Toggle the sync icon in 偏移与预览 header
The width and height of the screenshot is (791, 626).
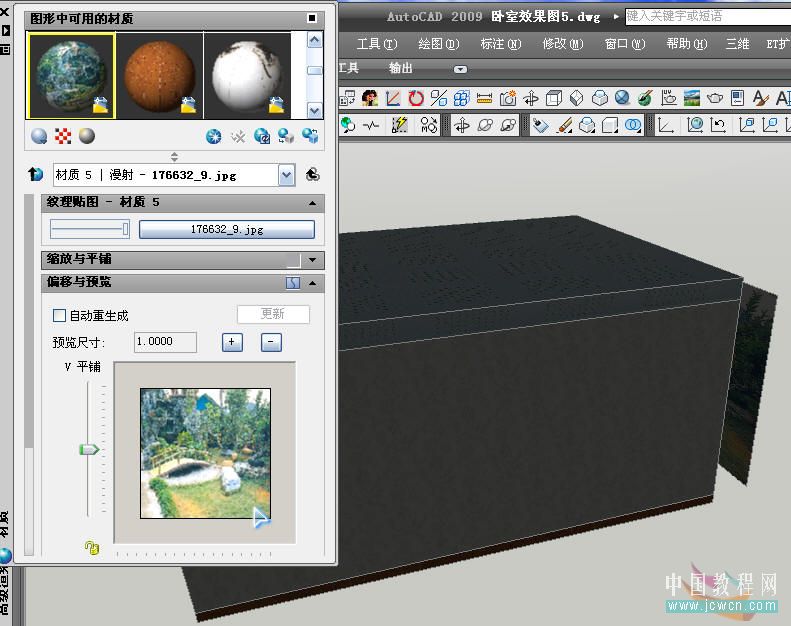click(x=293, y=283)
